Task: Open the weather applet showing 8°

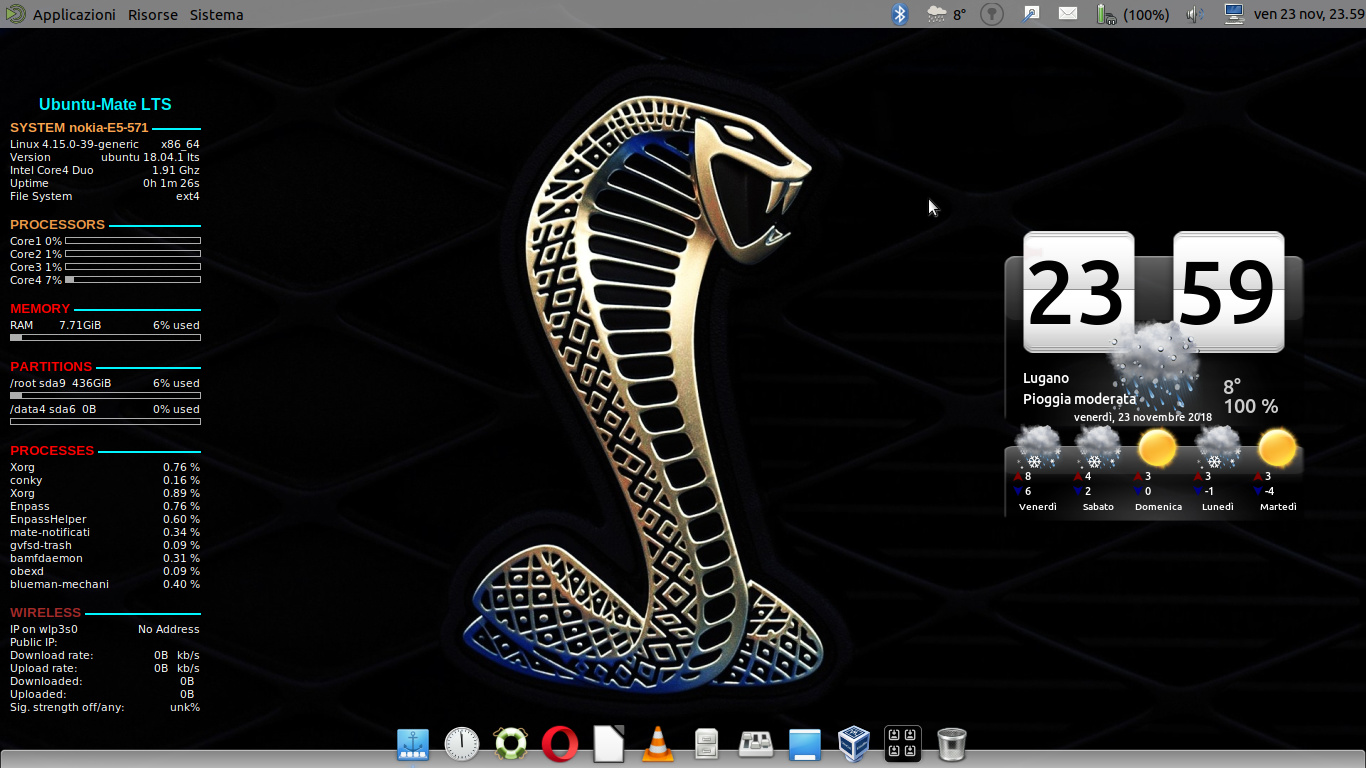Action: pyautogui.click(x=947, y=14)
